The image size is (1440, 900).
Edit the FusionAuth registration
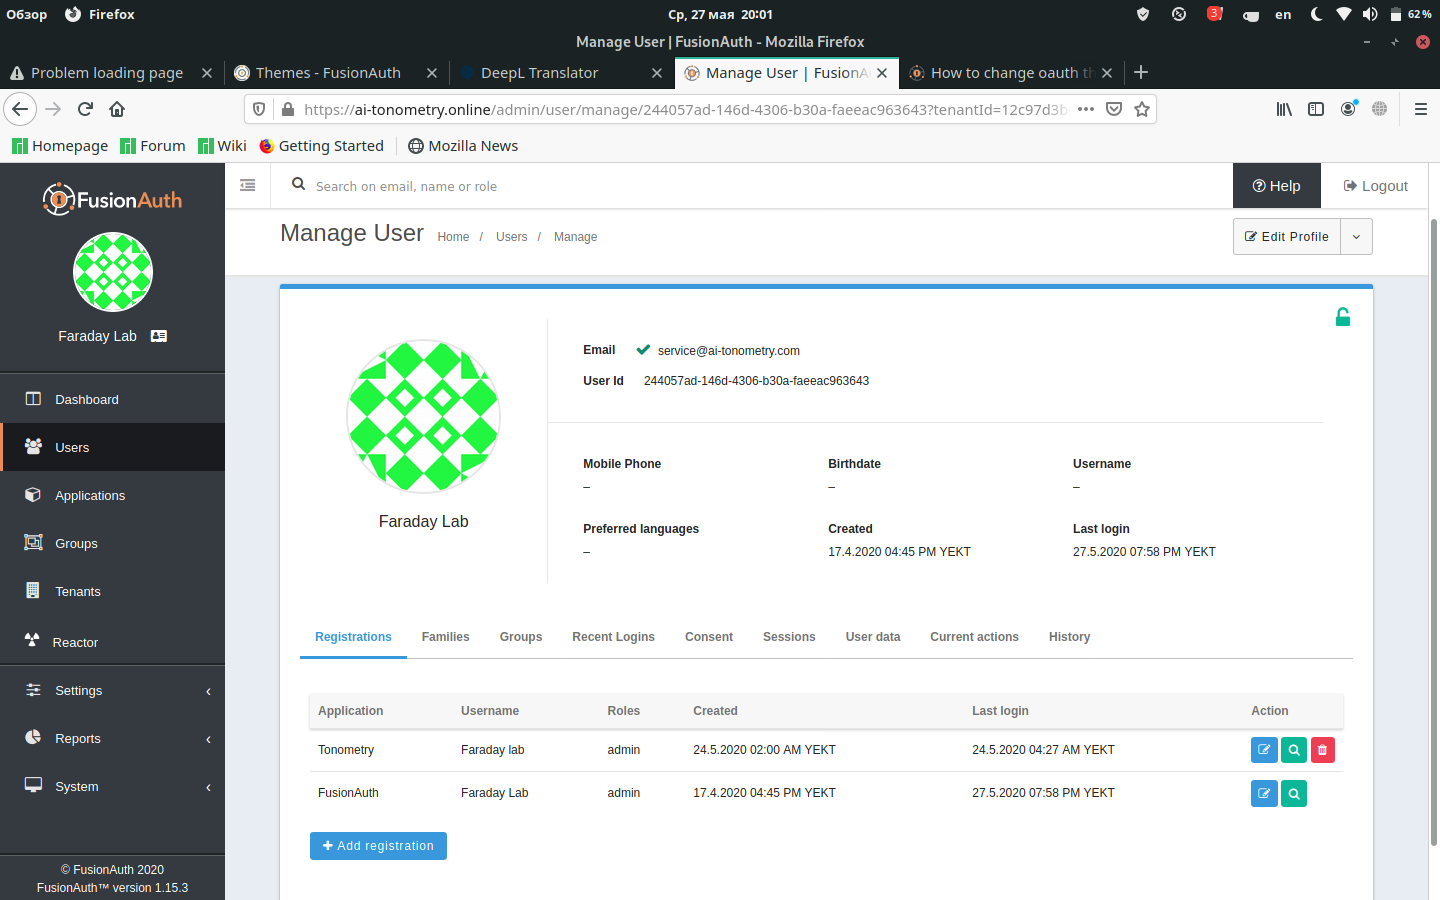click(1264, 793)
